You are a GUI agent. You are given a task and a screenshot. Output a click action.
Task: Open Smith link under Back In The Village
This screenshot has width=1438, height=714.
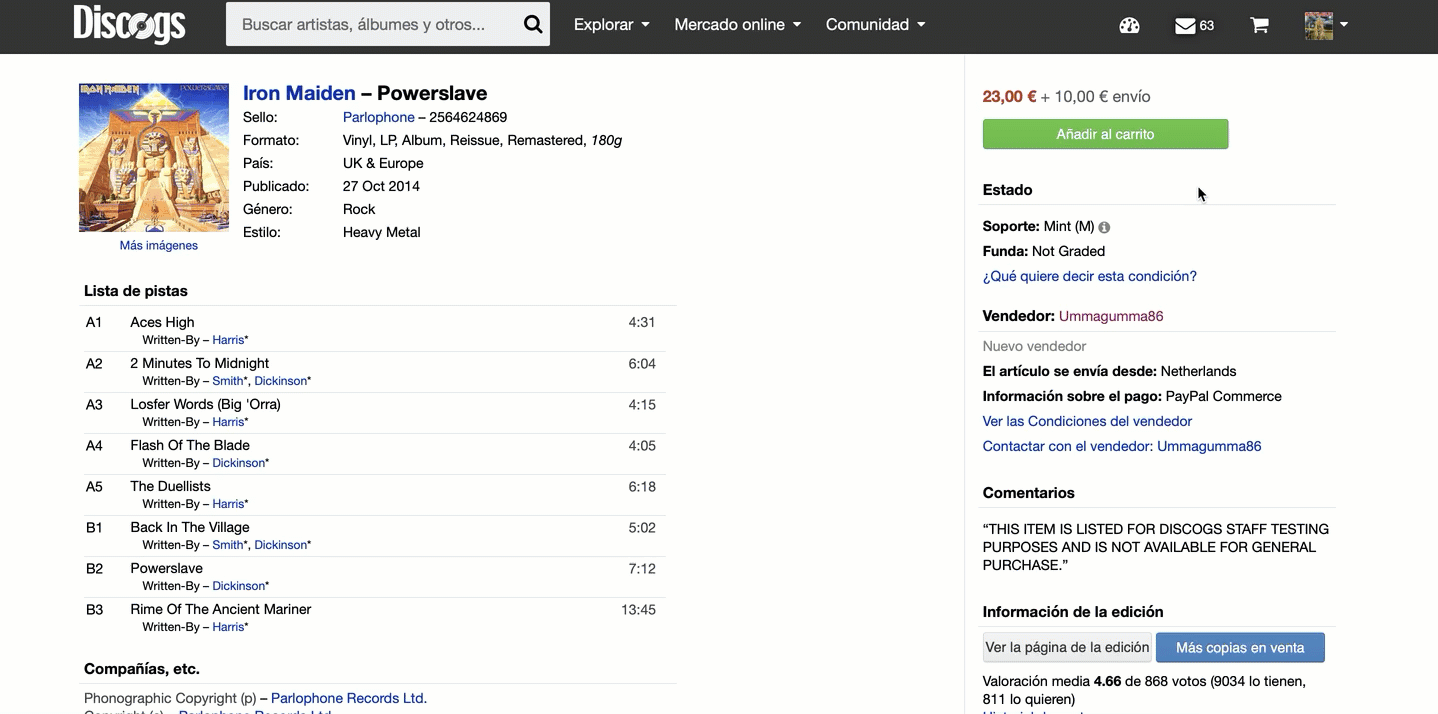228,545
